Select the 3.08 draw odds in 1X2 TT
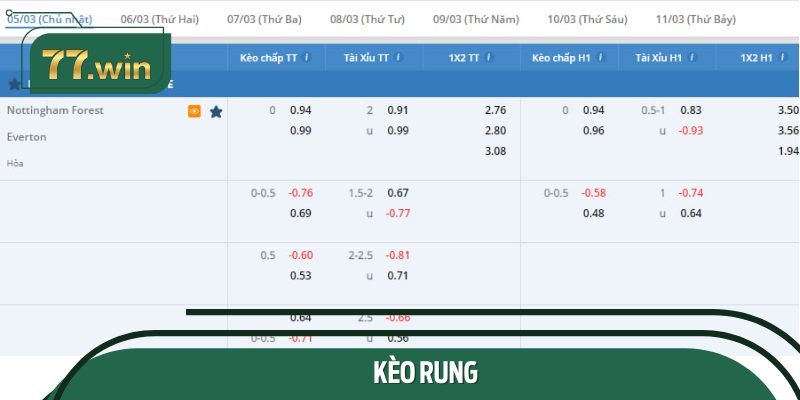The height and width of the screenshot is (400, 800). (x=495, y=150)
